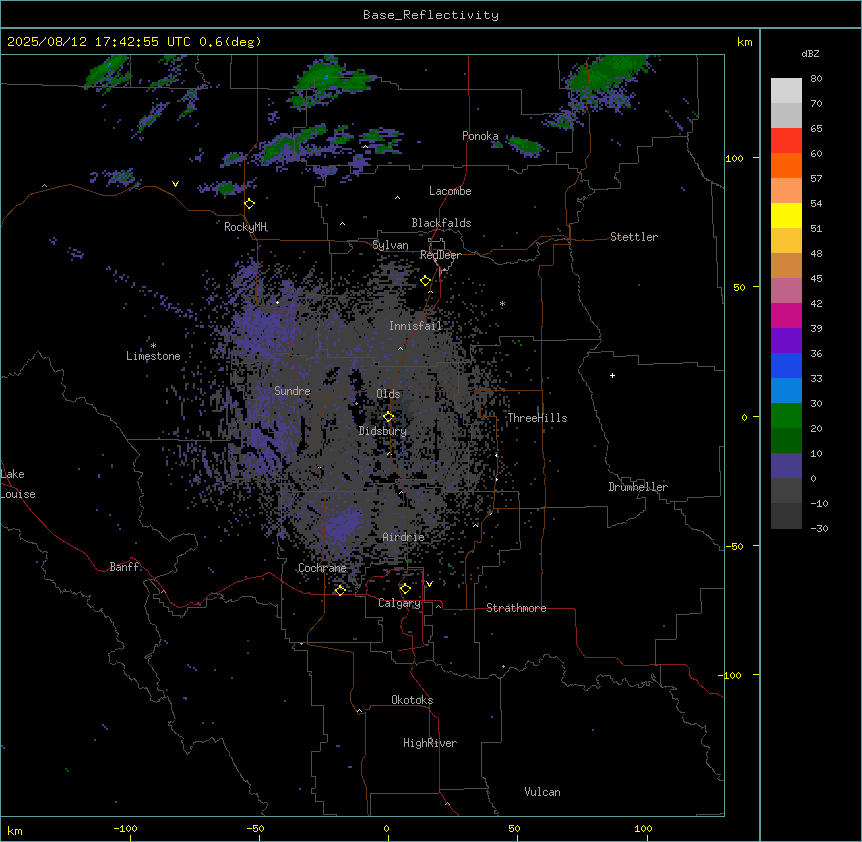Click the Ponoka city label
Viewport: 862px width, 842px height.
click(x=480, y=136)
